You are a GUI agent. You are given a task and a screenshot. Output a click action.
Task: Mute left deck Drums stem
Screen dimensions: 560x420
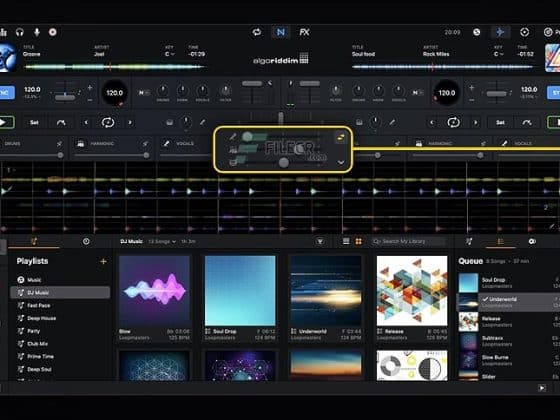click(x=59, y=144)
